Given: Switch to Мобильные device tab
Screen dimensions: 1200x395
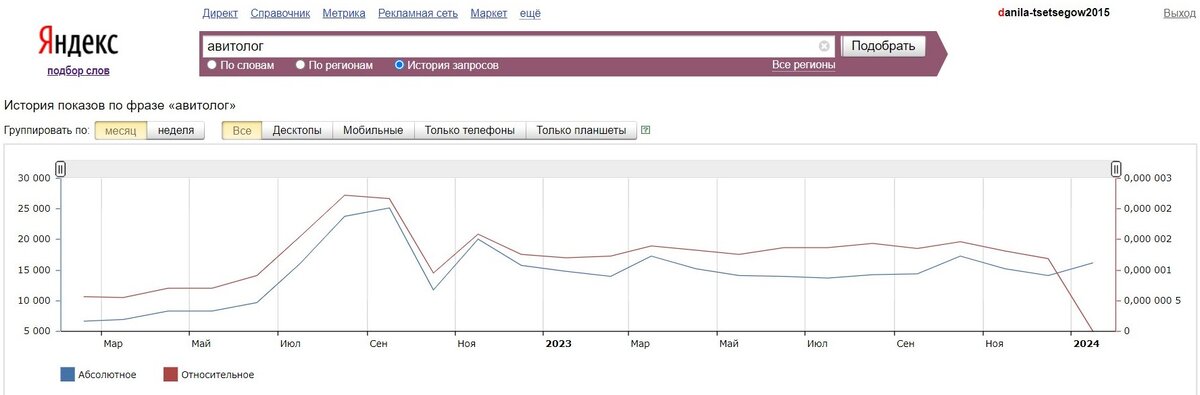Looking at the screenshot, I should point(373,130).
